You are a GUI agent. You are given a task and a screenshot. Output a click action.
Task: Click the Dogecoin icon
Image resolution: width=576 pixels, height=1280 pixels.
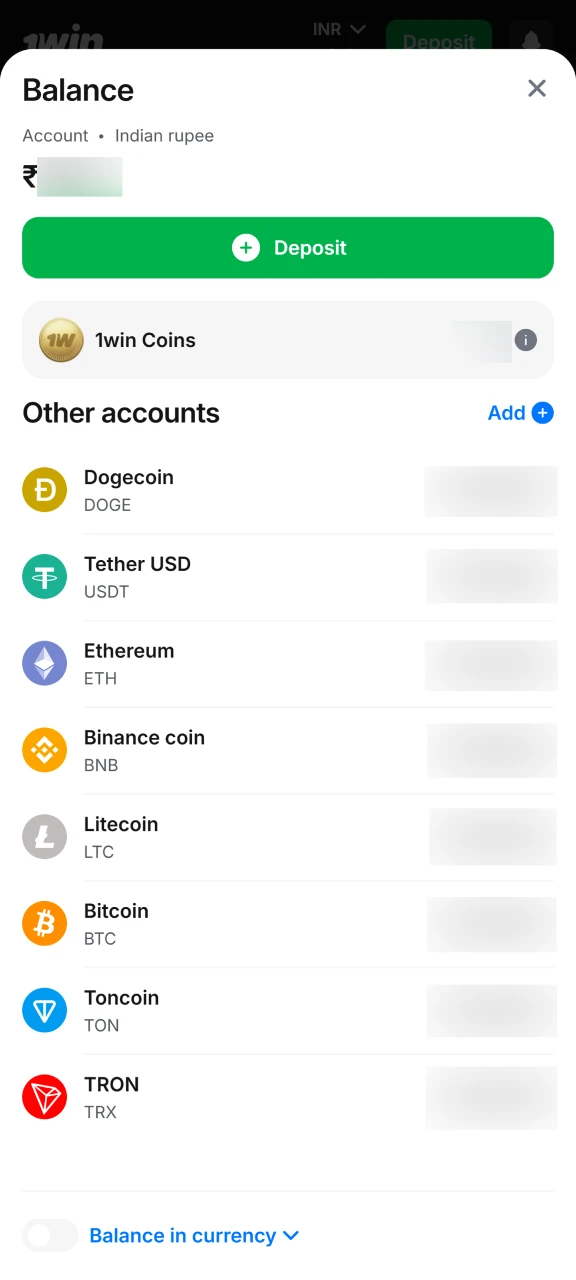pyautogui.click(x=44, y=490)
